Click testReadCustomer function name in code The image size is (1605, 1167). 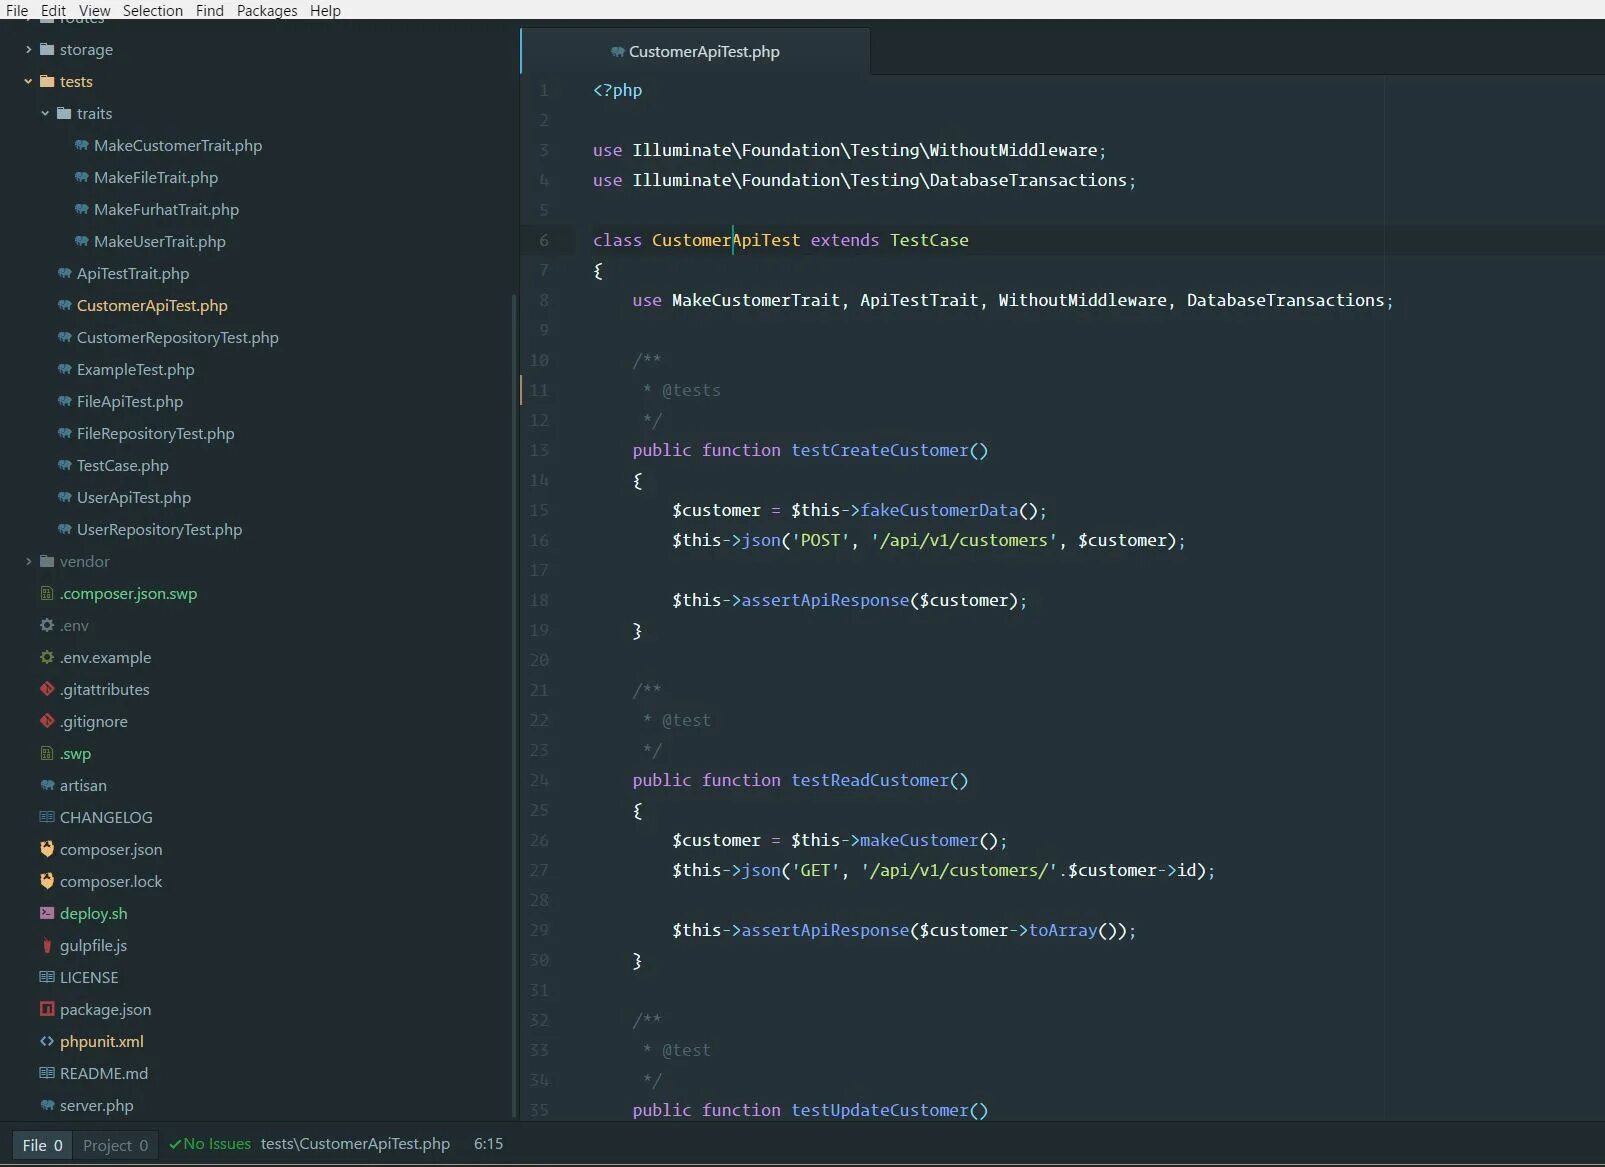[x=870, y=780]
